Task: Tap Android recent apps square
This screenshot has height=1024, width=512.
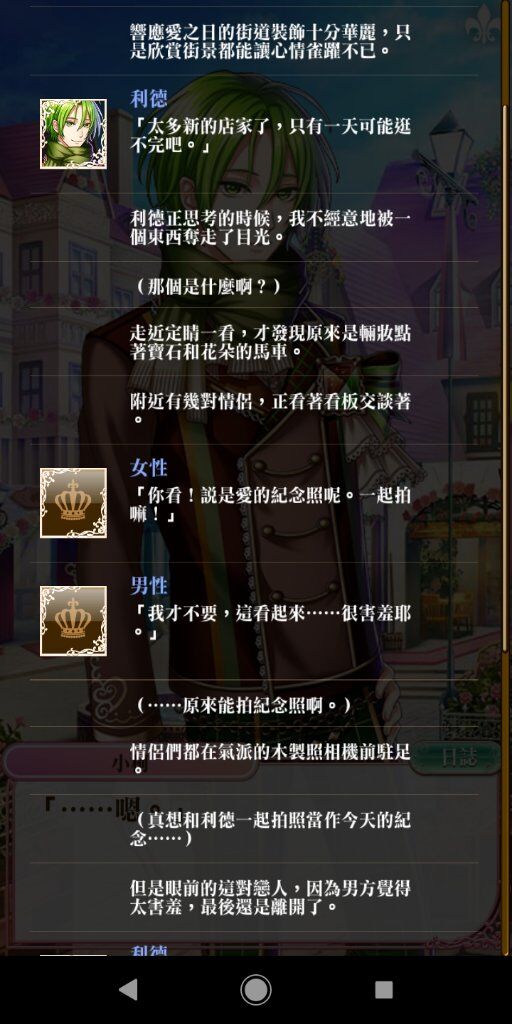Action: tap(383, 989)
